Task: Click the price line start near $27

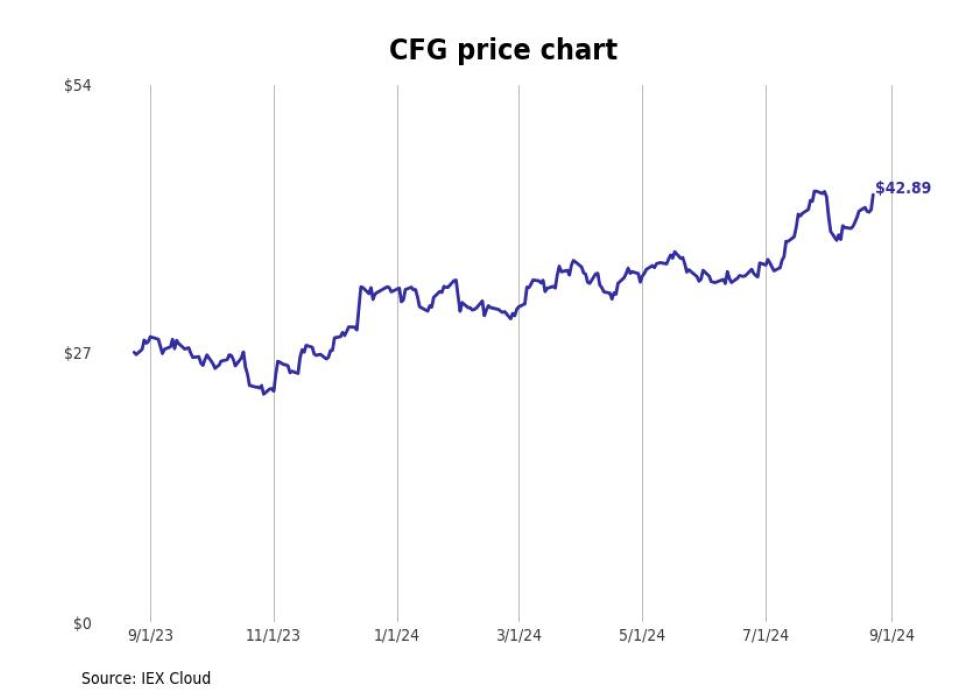Action: coord(134,353)
